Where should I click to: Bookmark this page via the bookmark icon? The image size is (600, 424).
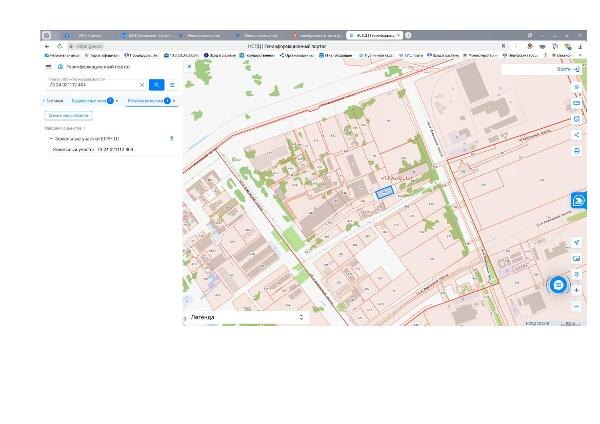click(504, 46)
